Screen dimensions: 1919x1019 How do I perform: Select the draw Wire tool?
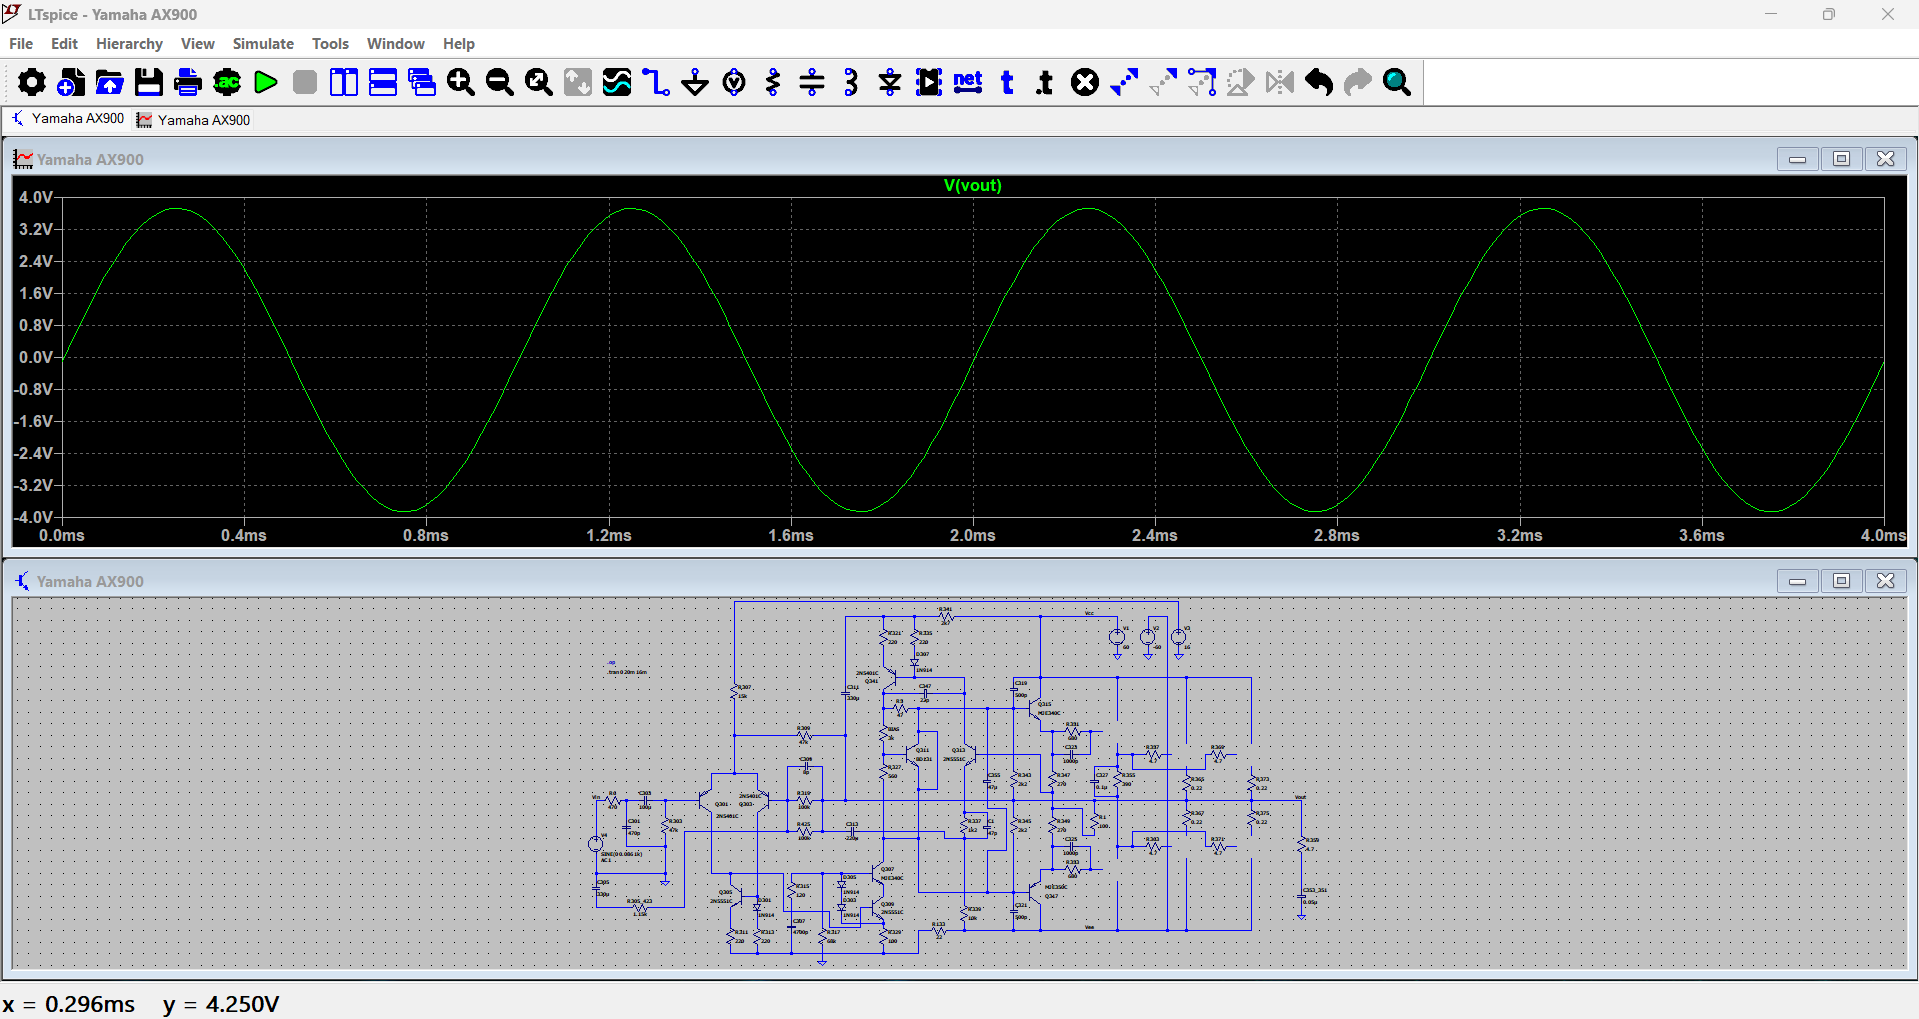[656, 82]
